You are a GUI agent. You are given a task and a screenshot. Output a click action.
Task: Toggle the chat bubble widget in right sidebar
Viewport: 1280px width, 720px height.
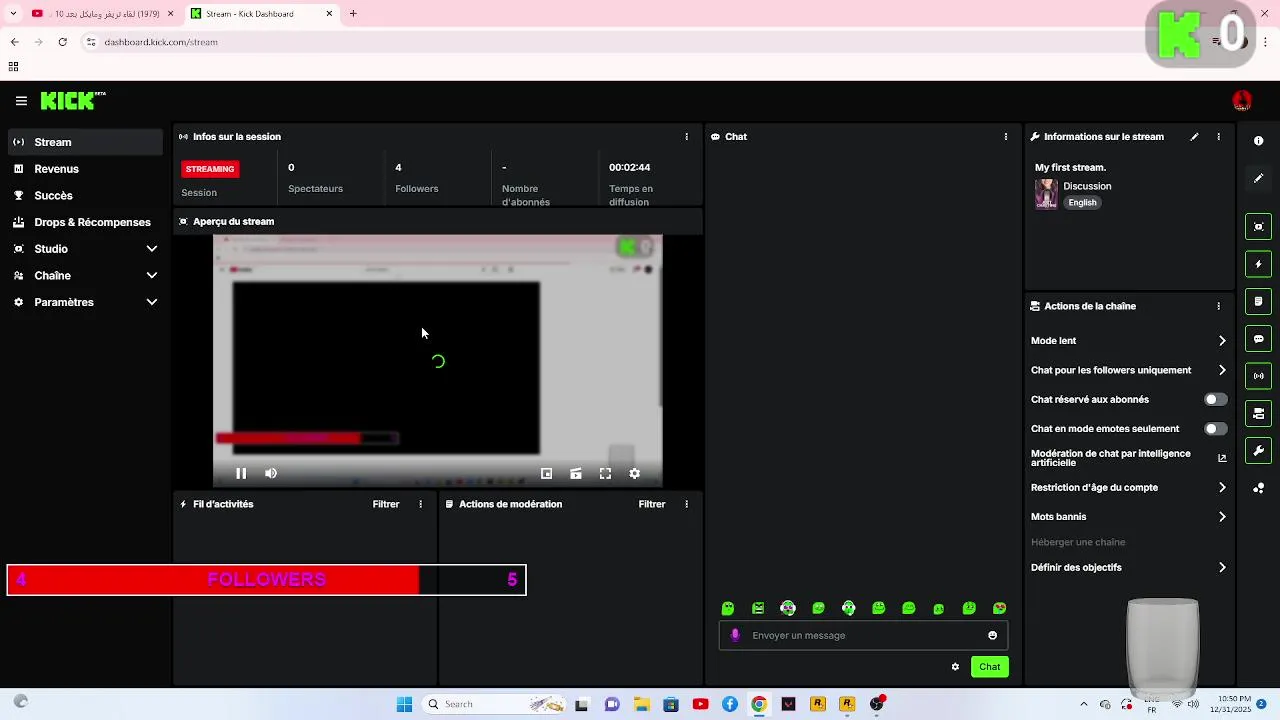click(1259, 339)
